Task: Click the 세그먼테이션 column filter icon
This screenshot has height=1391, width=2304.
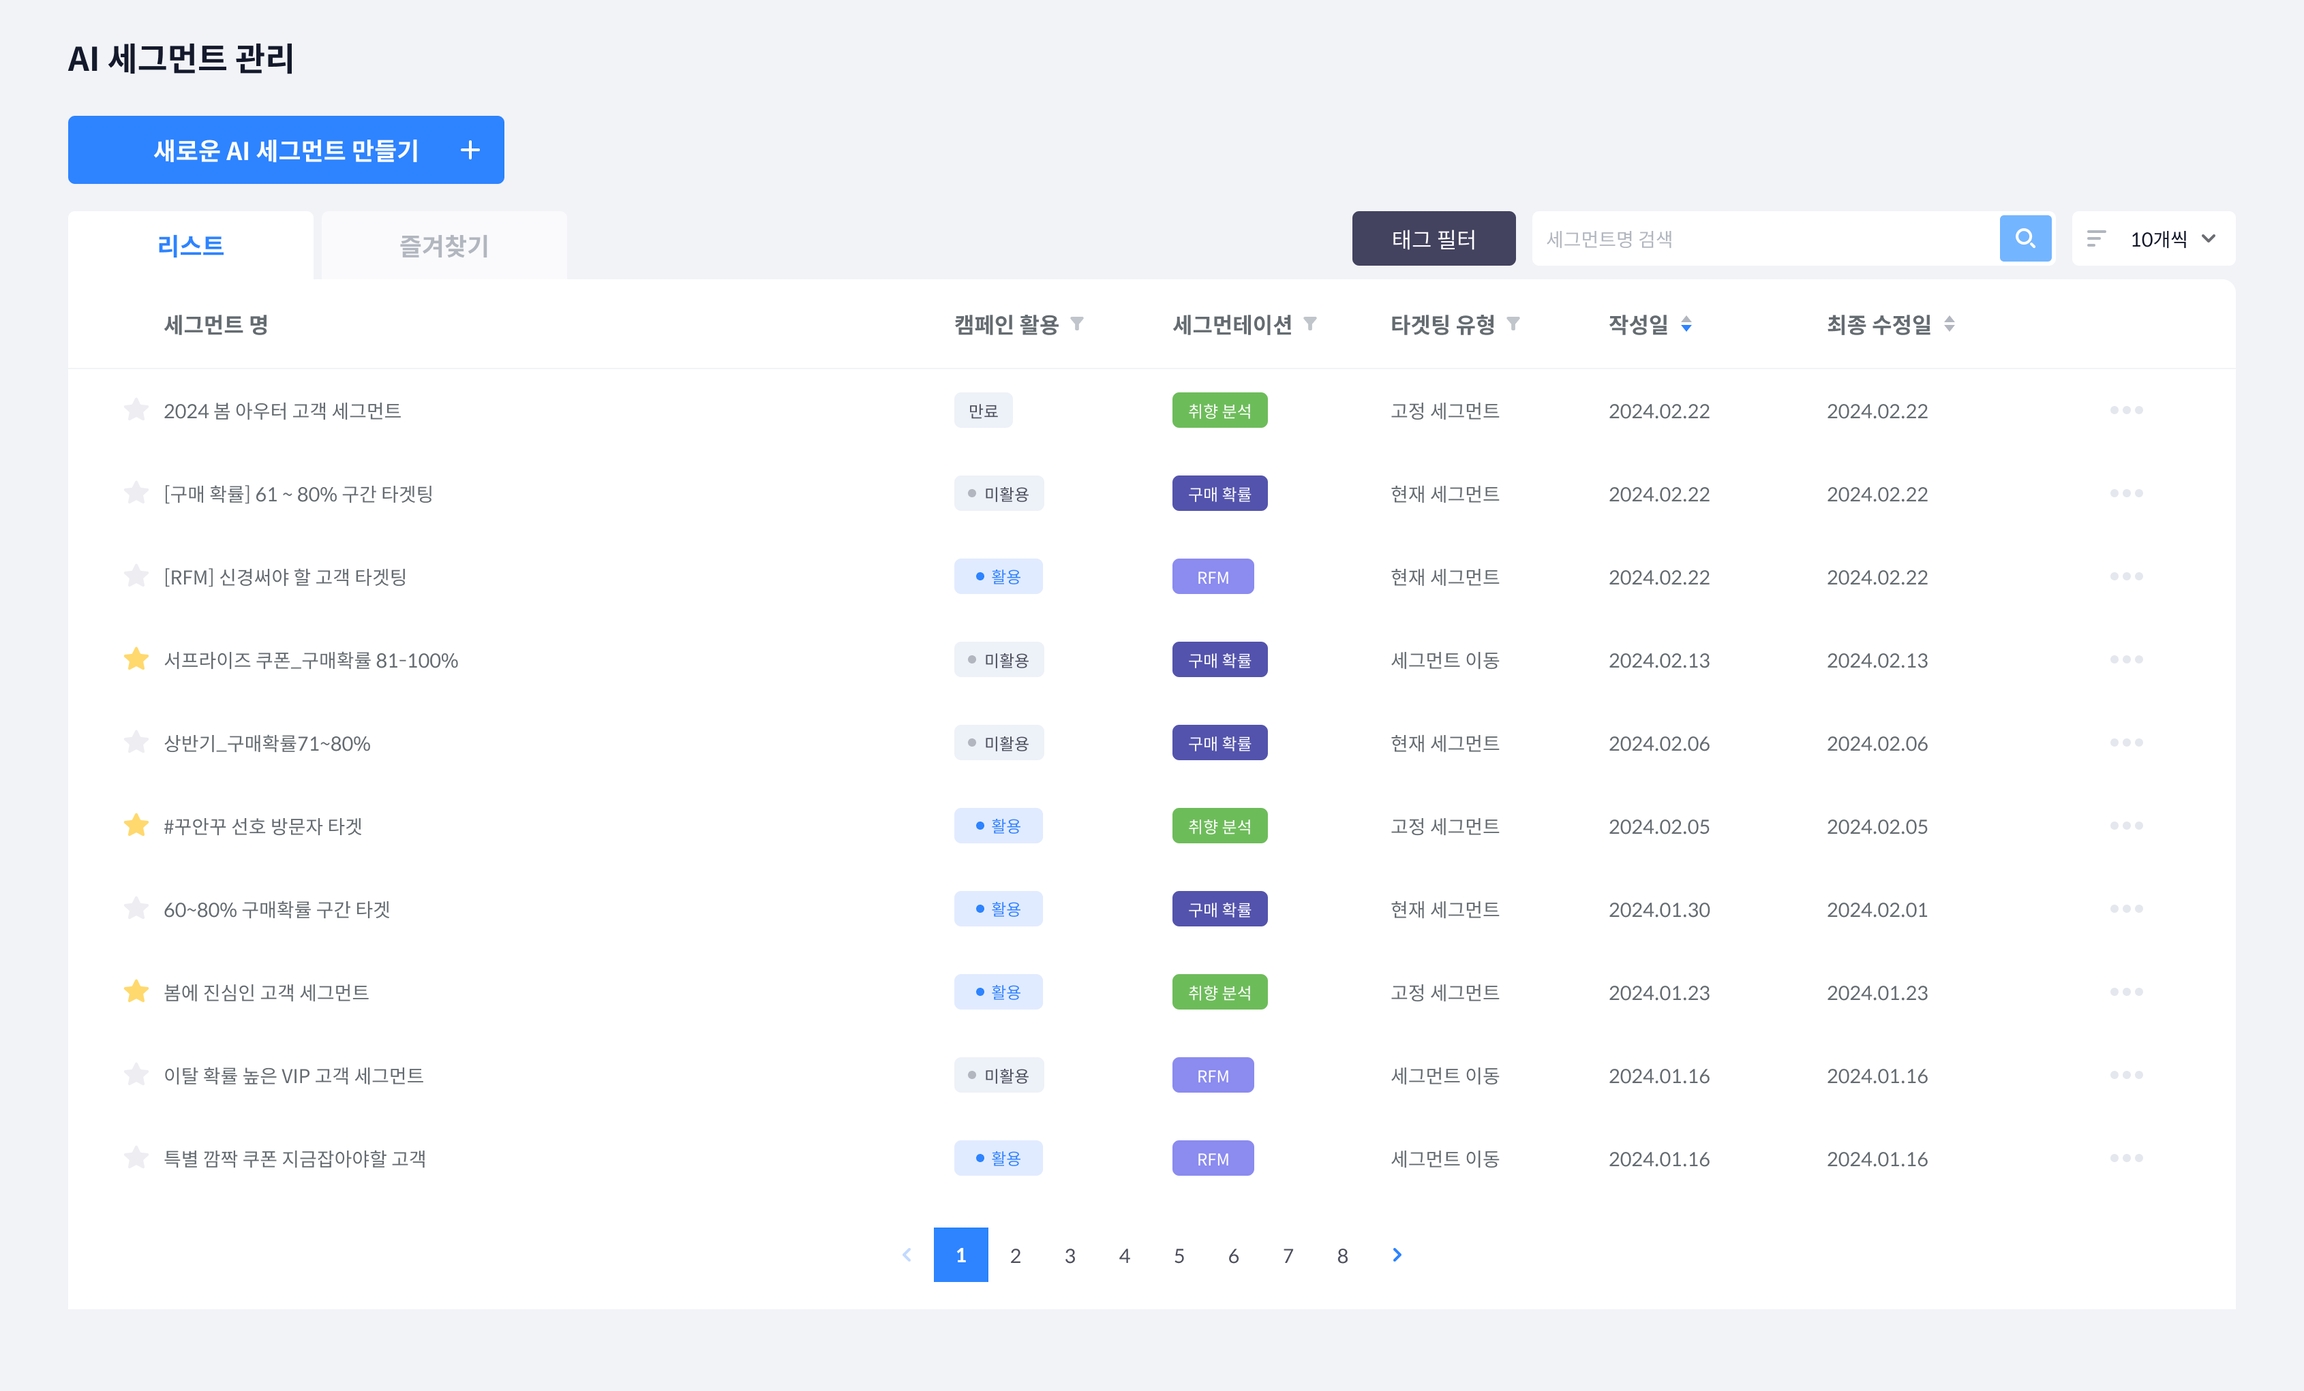Action: coord(1310,324)
